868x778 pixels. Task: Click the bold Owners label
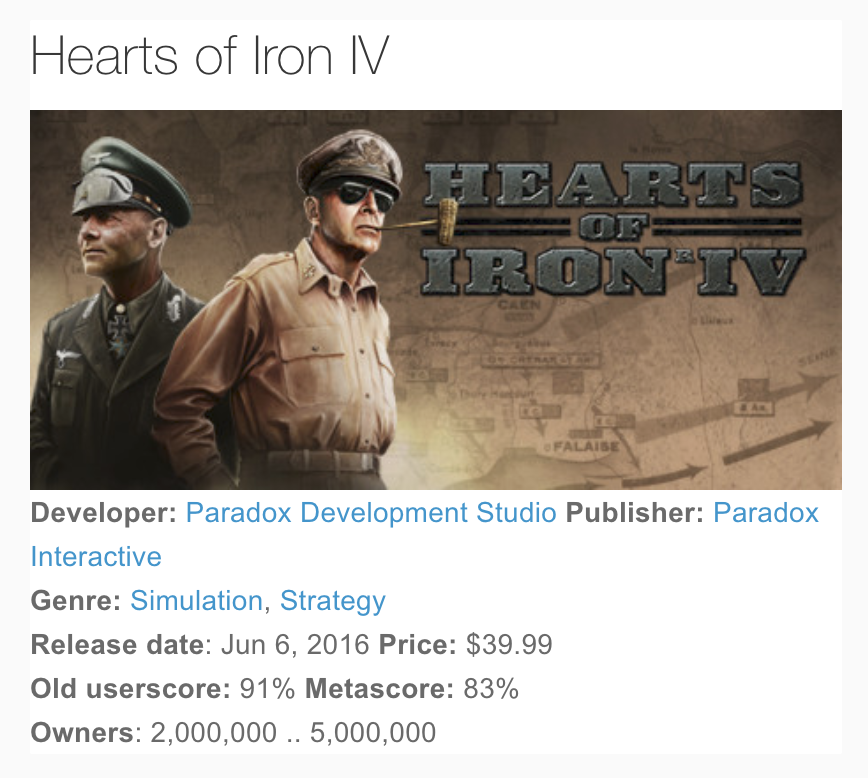point(82,733)
